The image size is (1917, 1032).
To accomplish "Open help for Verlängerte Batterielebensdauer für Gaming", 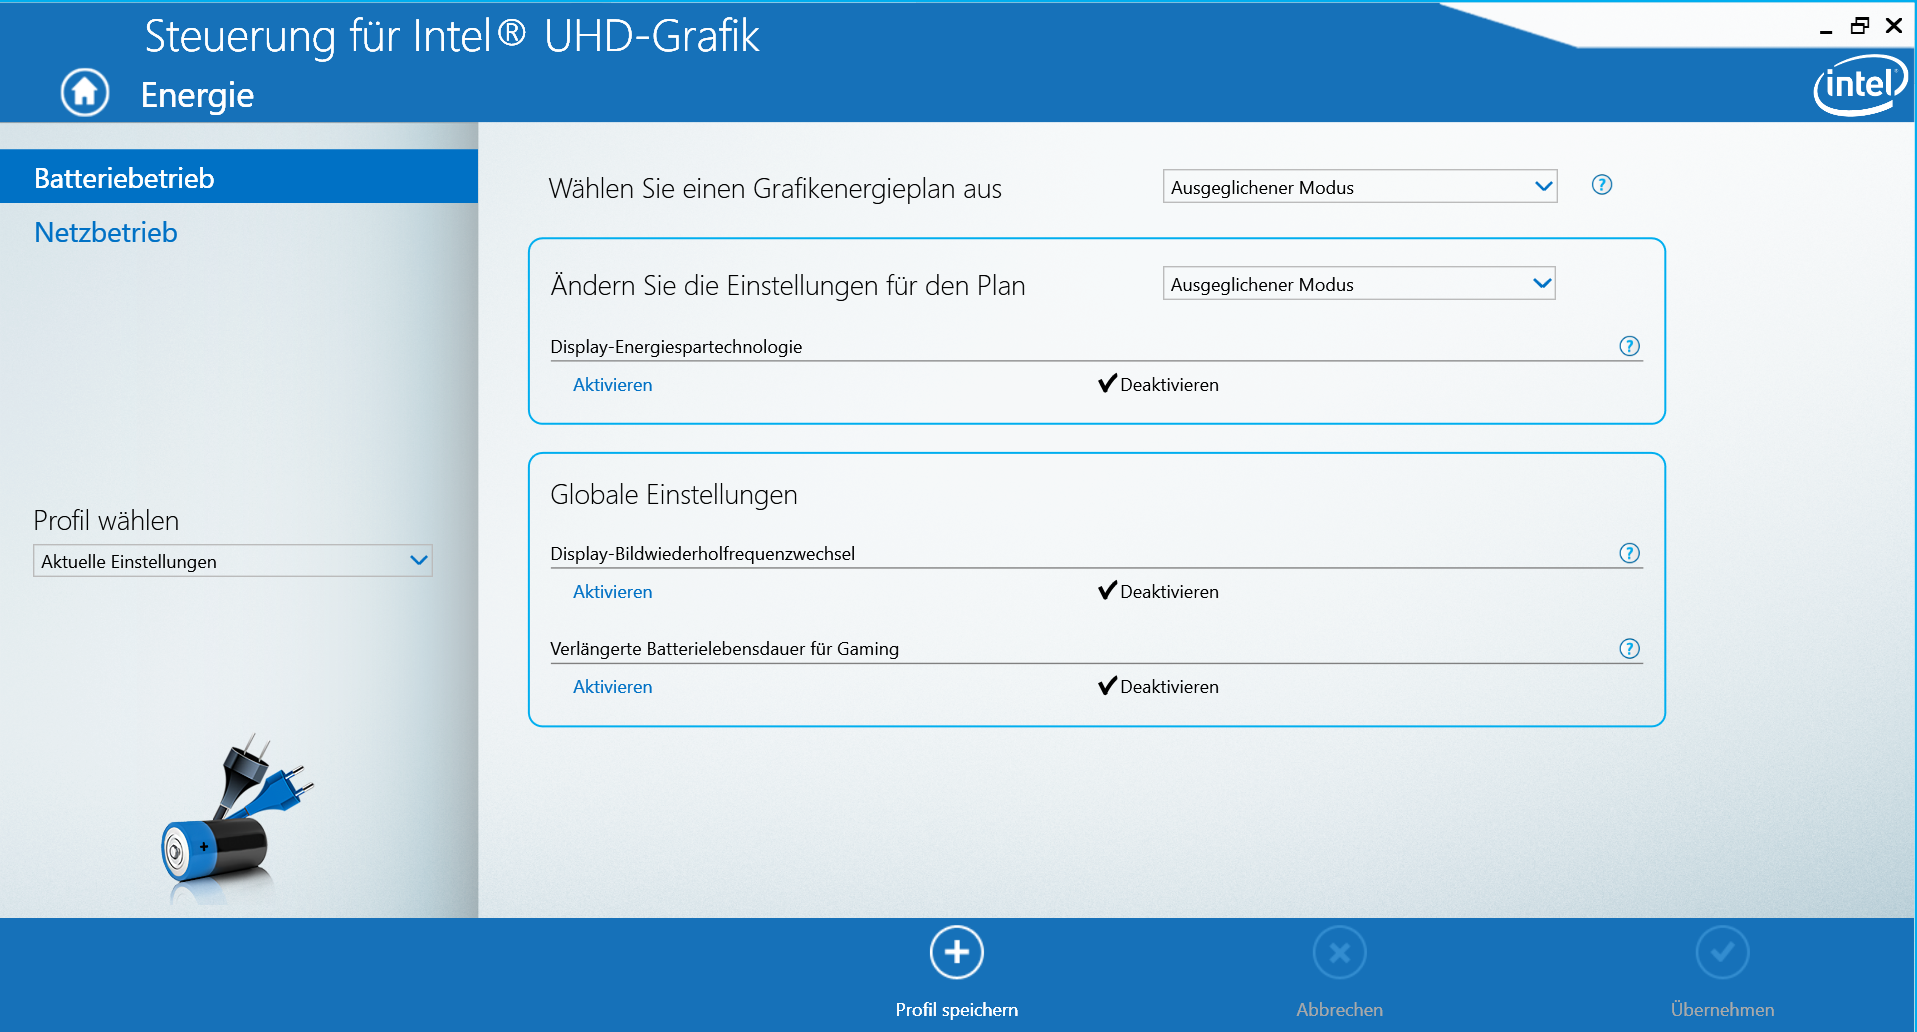I will (1630, 649).
